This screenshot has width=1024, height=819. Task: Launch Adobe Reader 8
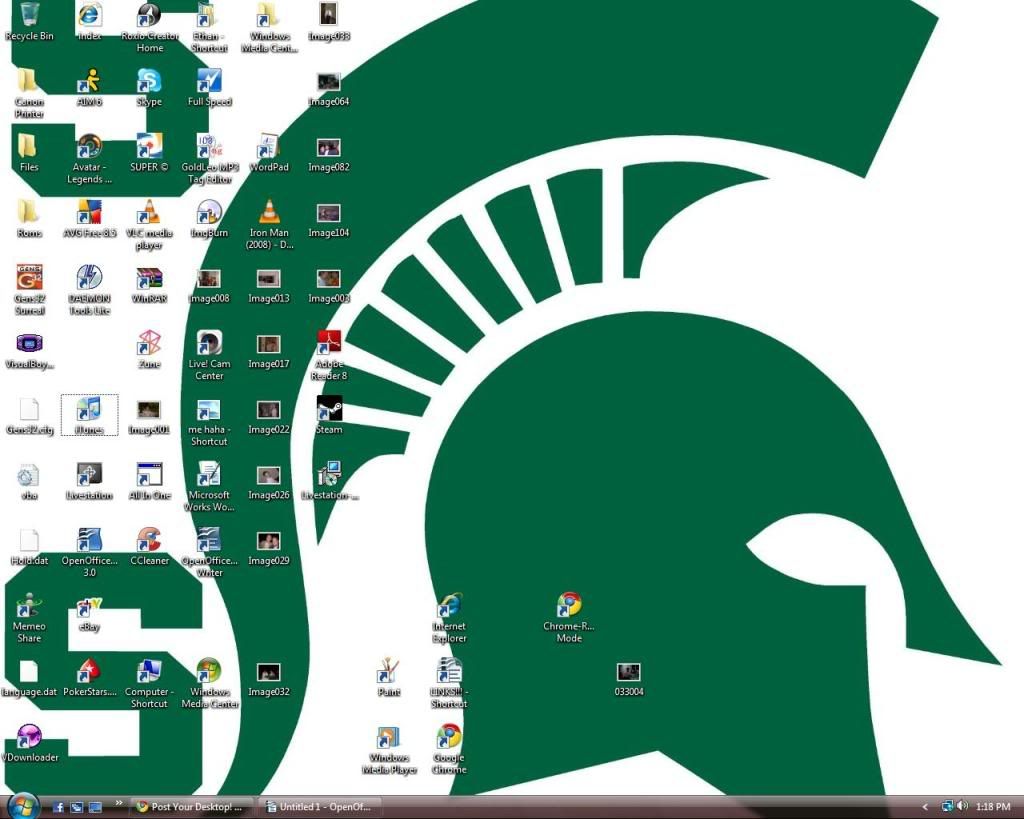329,344
